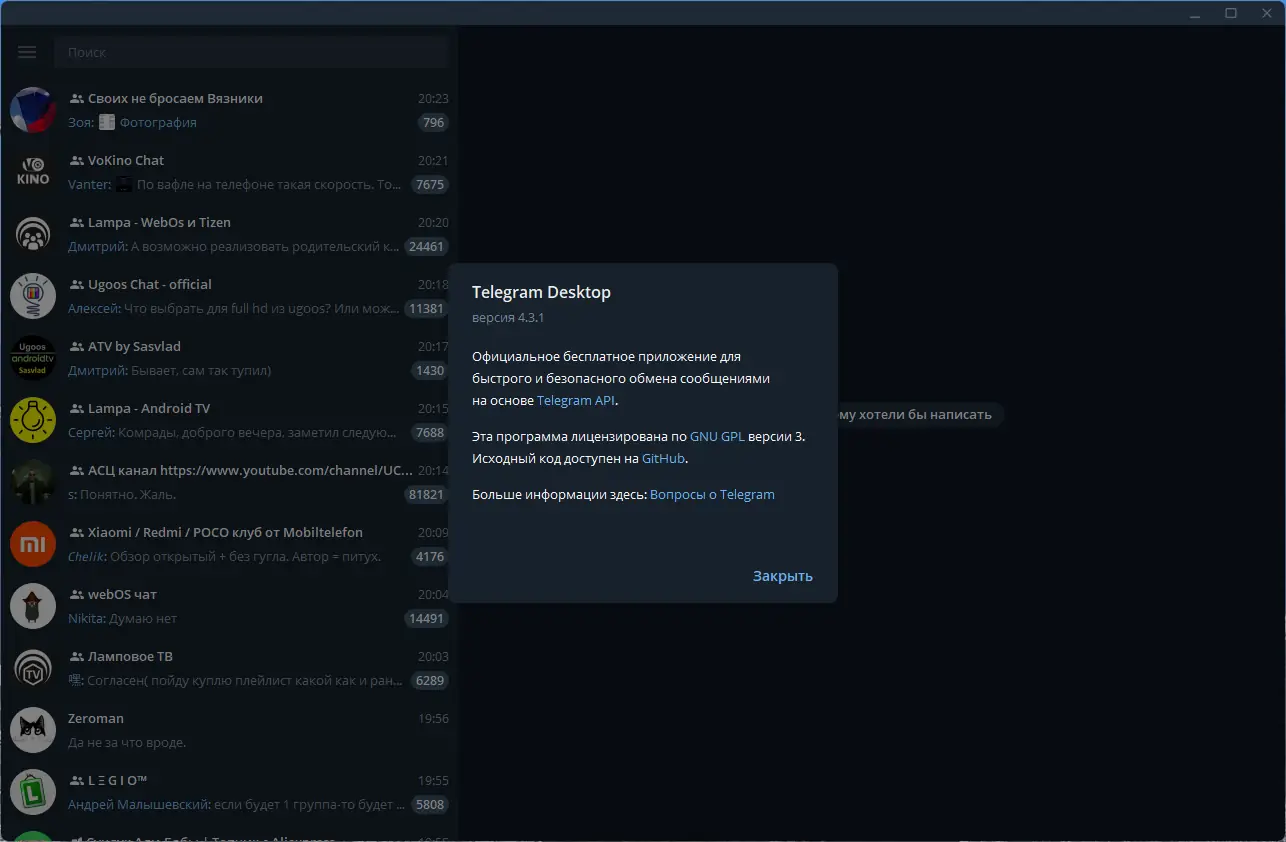Click the Поиск search field

click(251, 52)
